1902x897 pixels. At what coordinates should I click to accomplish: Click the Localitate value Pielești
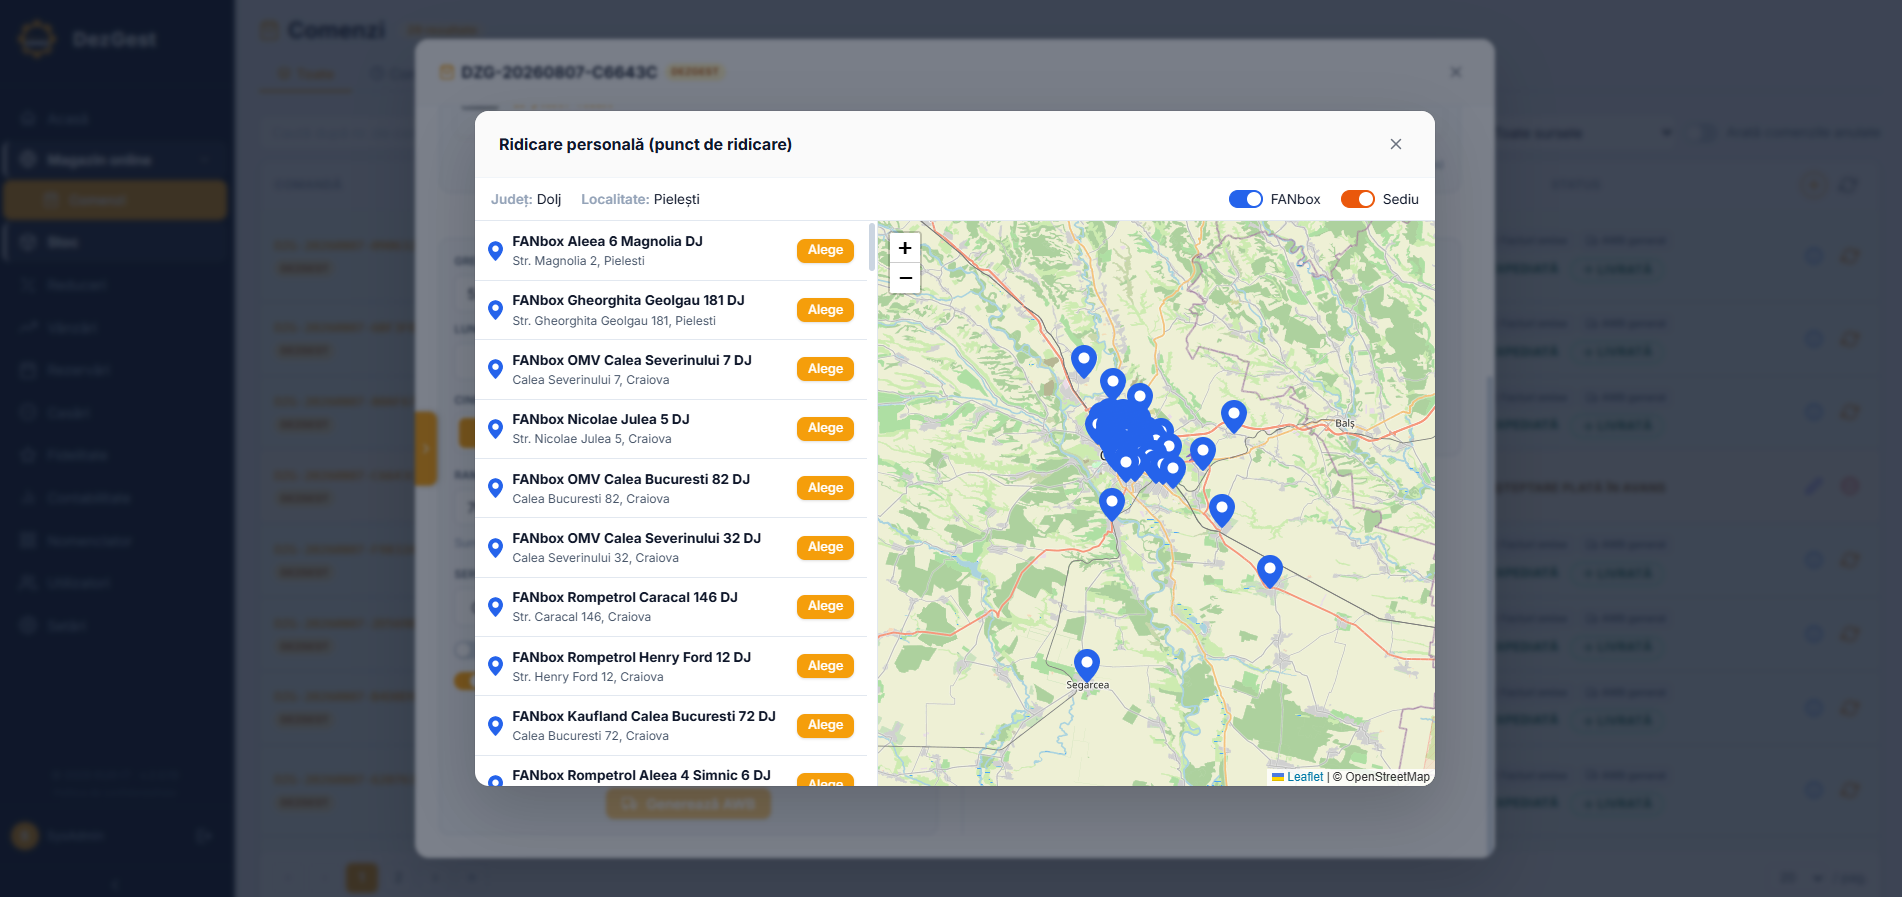point(677,199)
